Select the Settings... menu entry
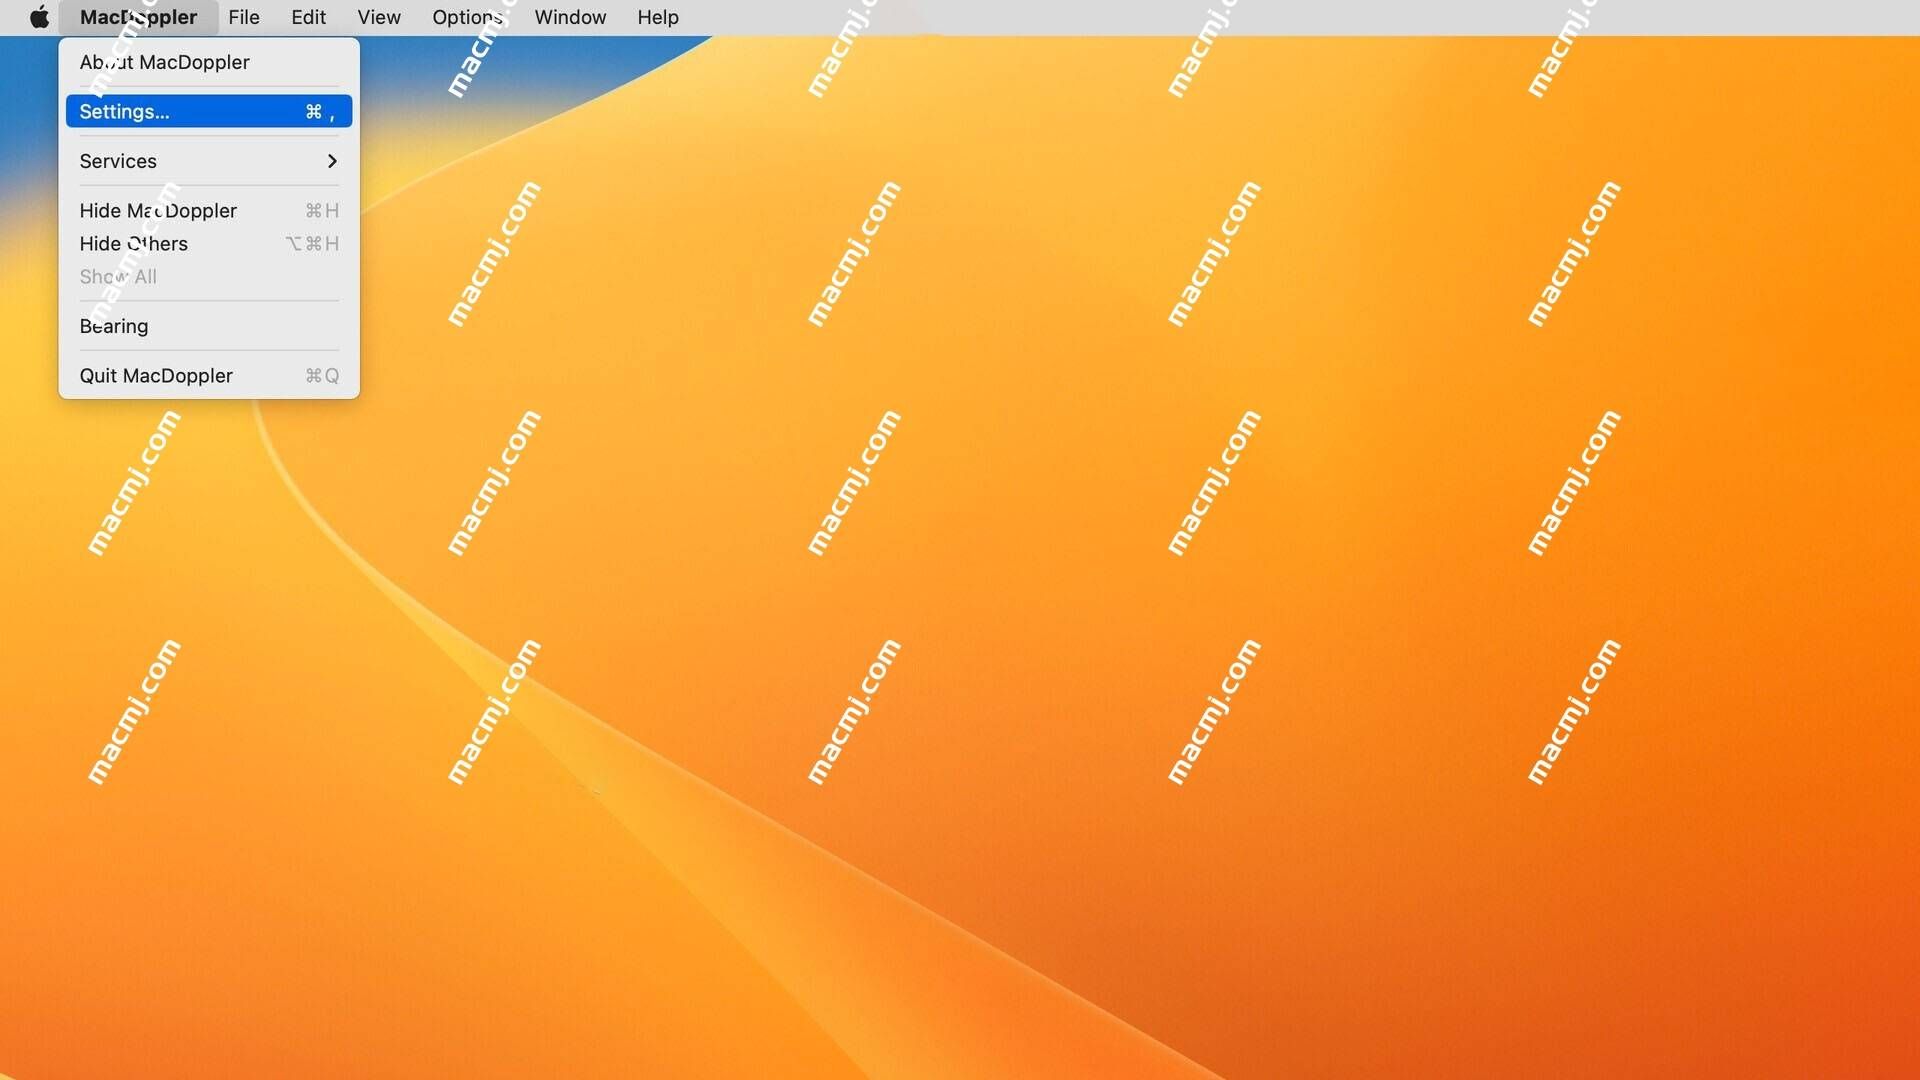 pyautogui.click(x=209, y=111)
